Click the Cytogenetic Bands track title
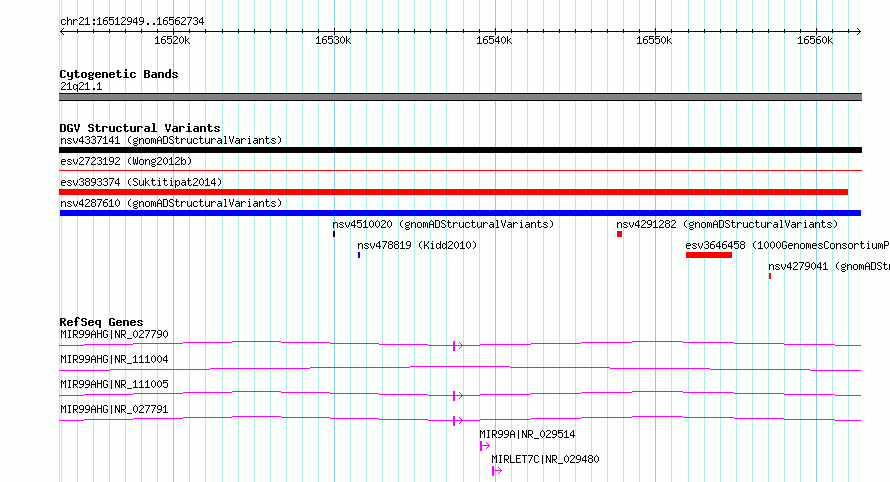The image size is (890, 482). tap(119, 74)
